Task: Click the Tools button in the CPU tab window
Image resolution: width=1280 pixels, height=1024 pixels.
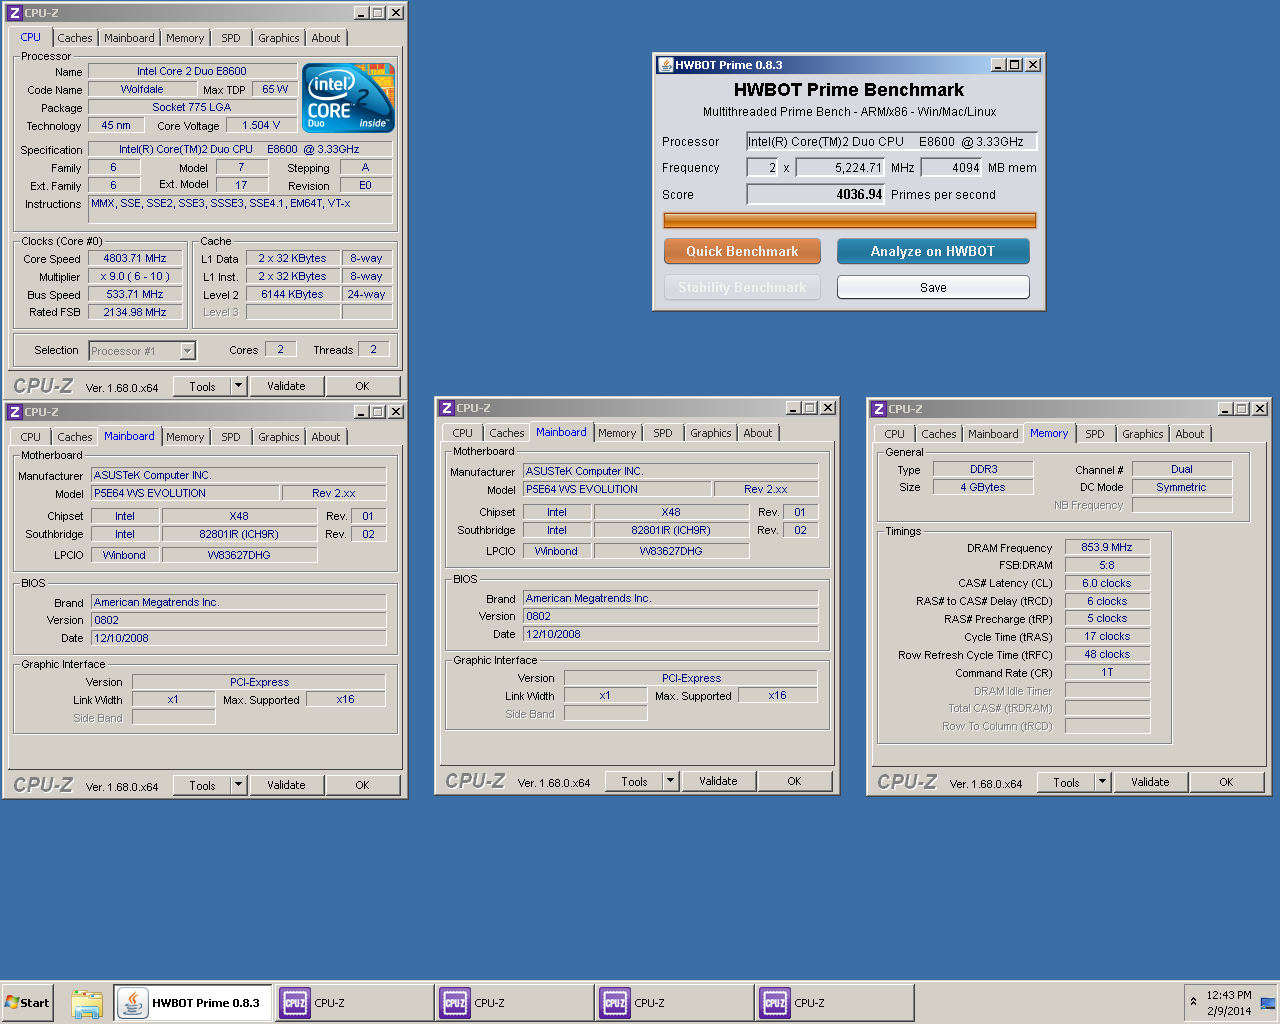Action: pos(202,386)
